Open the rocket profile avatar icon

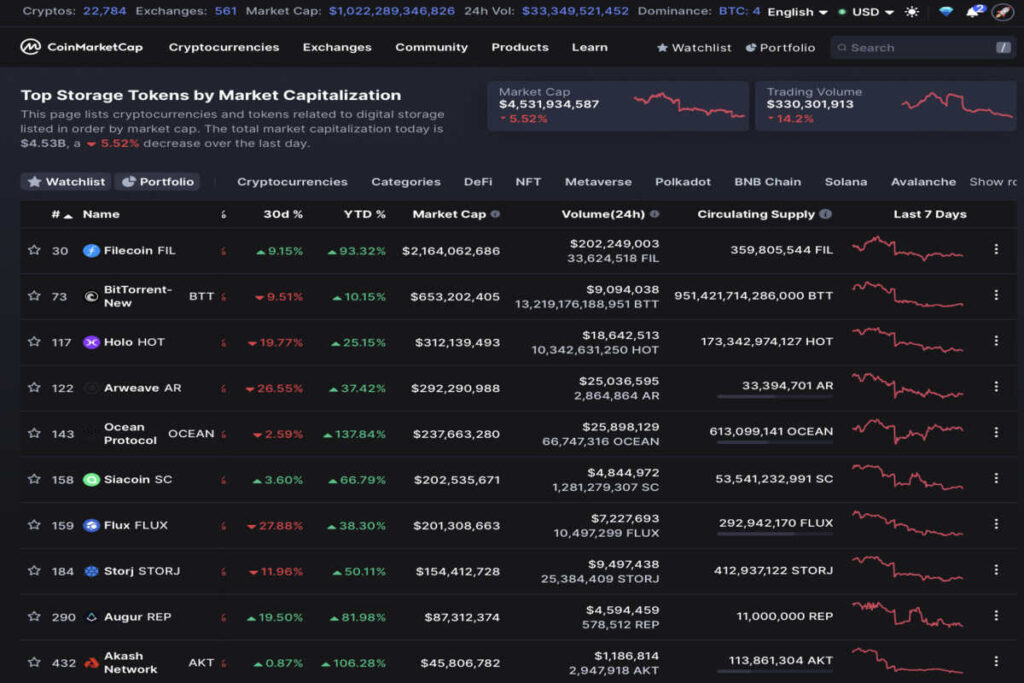[1002, 12]
